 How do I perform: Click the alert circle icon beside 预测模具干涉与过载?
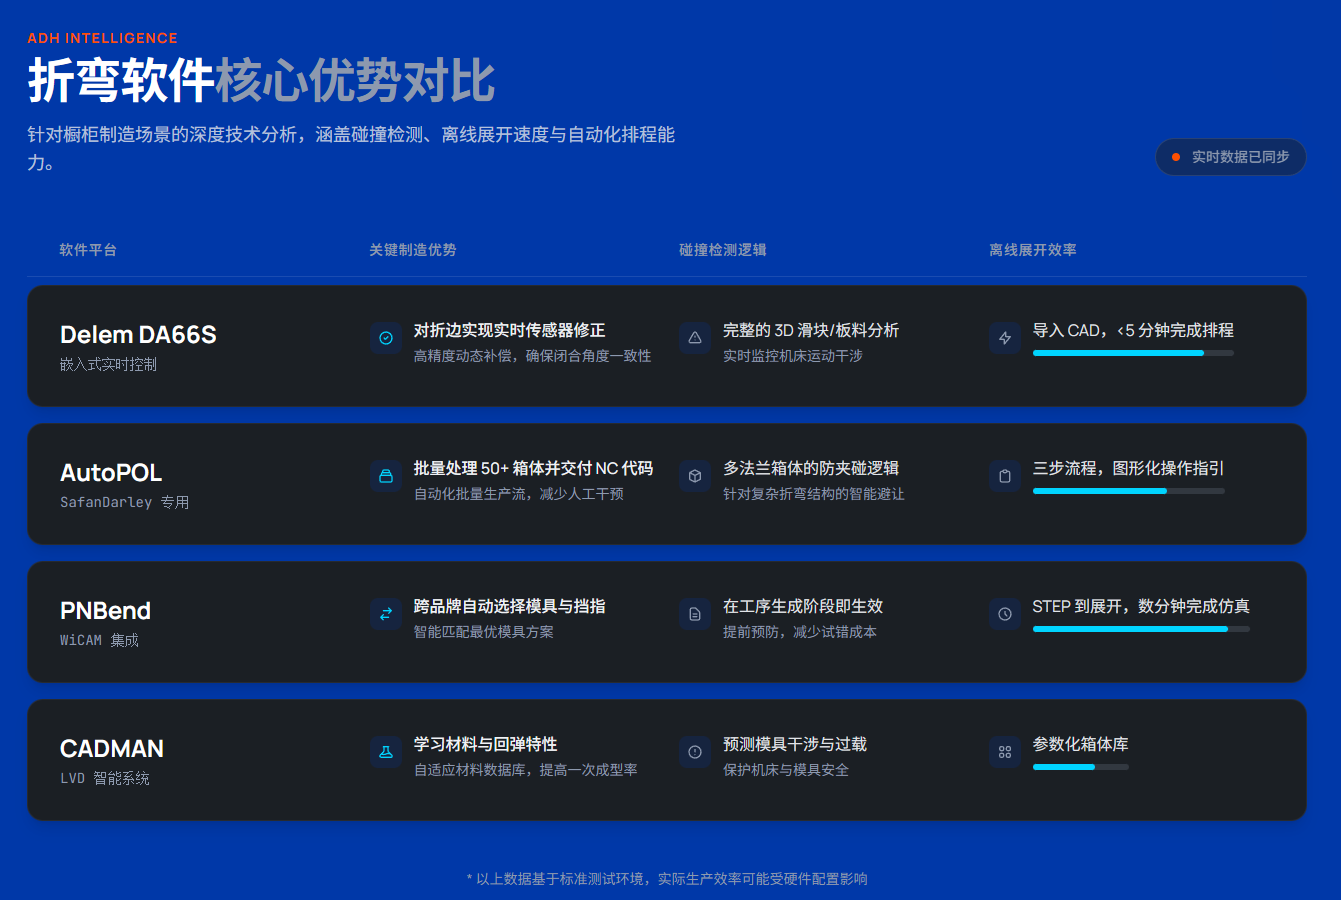[x=695, y=752]
